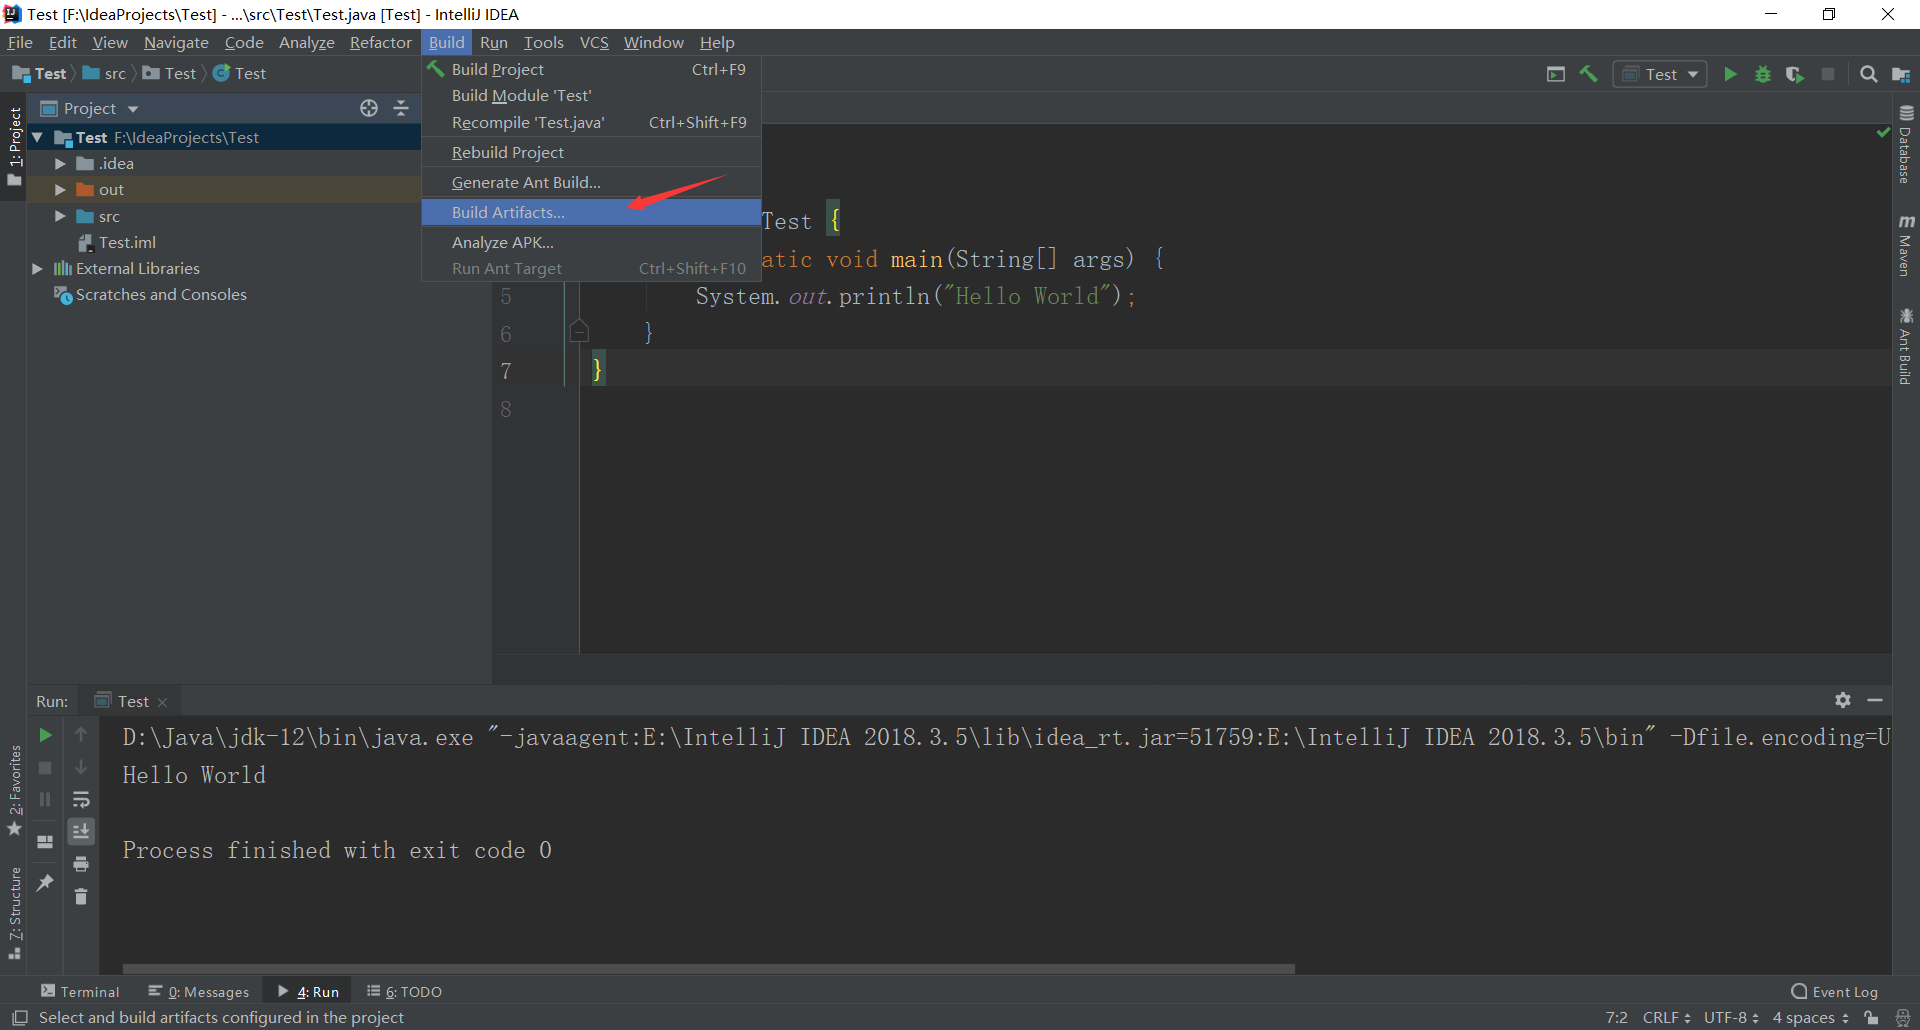The height and width of the screenshot is (1030, 1920).
Task: Toggle tool window bars icon in status bar corner
Action: pyautogui.click(x=19, y=1017)
